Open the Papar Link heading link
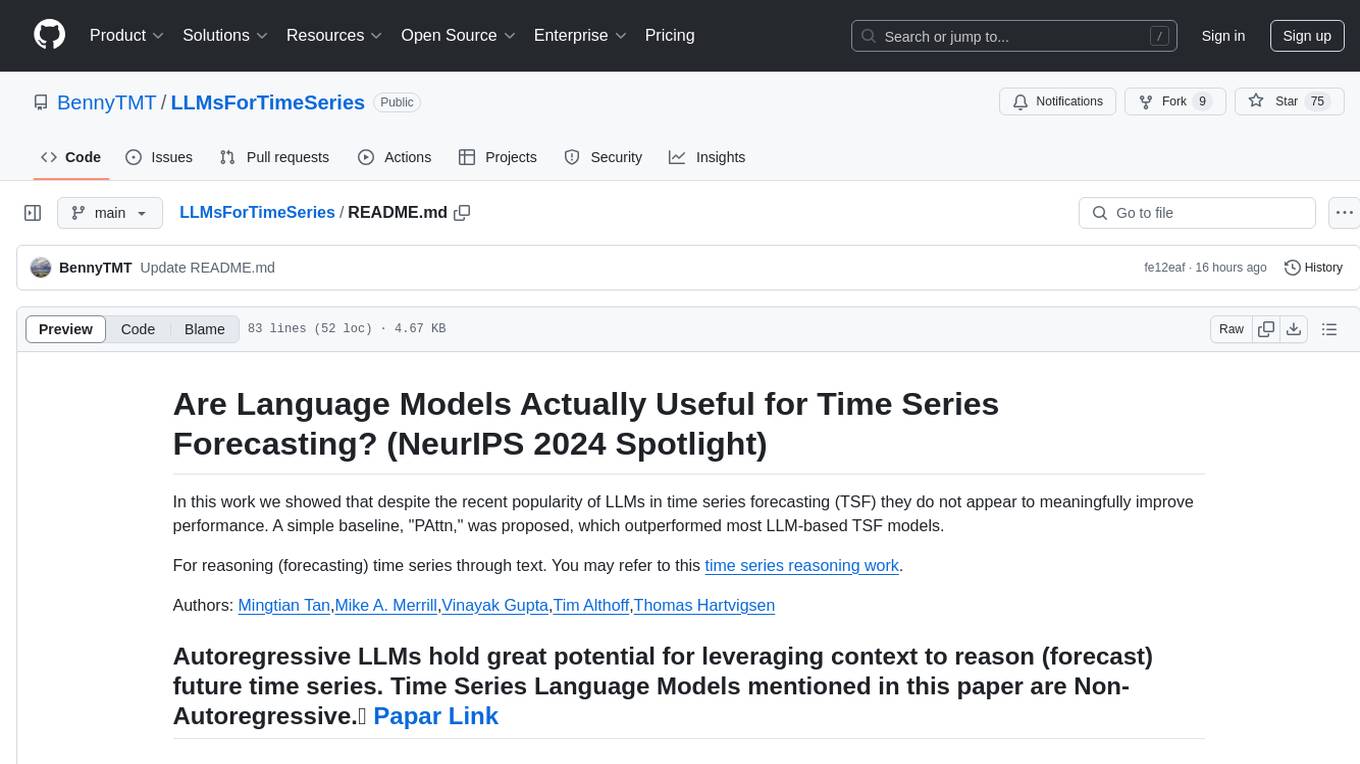Viewport: 1360px width, 764px height. pyautogui.click(x=436, y=716)
